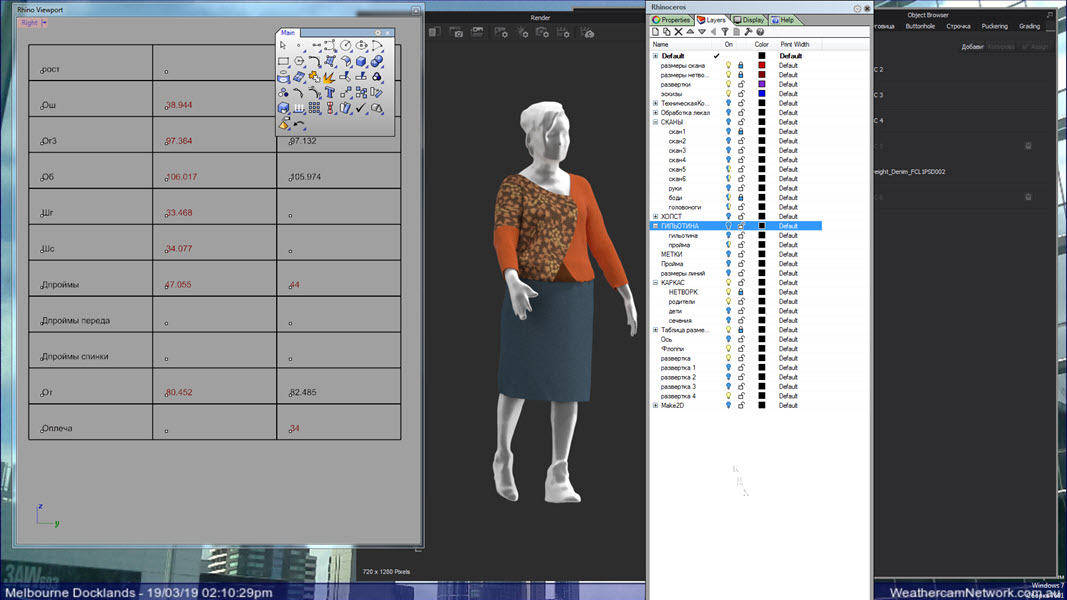The image size is (1067, 600).
Task: Delete layer using the X icon
Action: [678, 32]
